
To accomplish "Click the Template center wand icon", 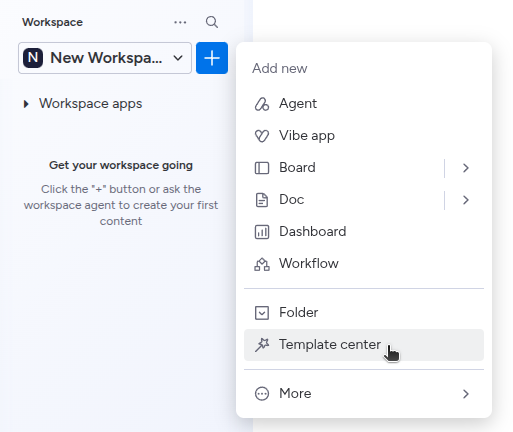I will coord(262,345).
